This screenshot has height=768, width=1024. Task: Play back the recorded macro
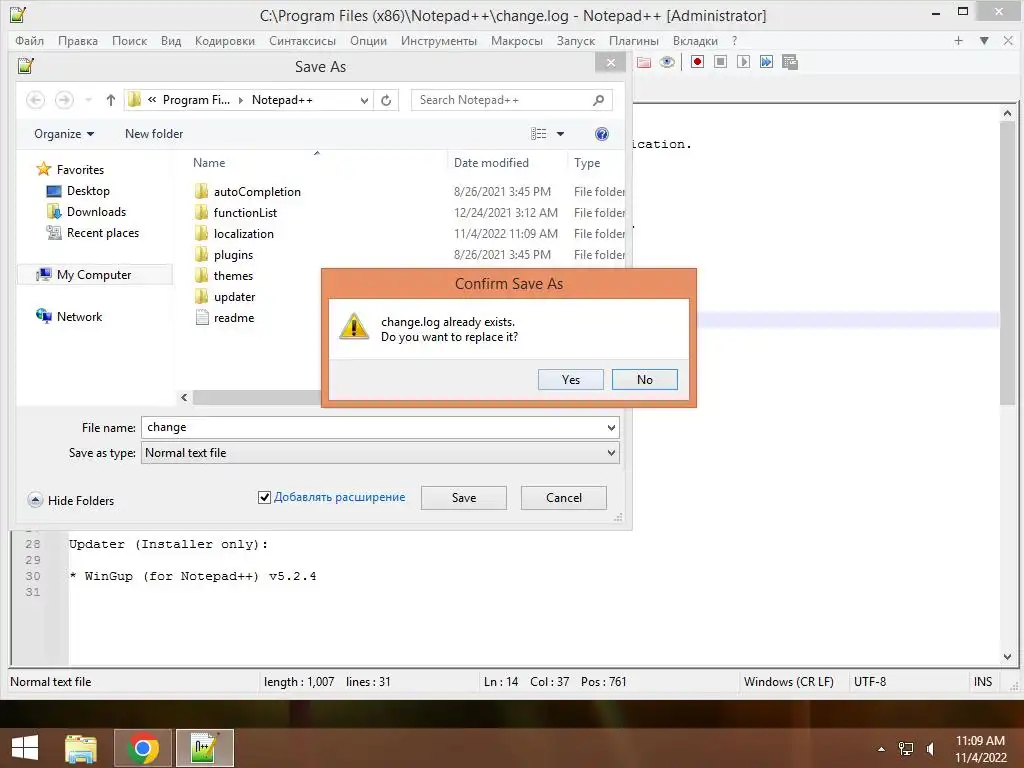pos(743,62)
